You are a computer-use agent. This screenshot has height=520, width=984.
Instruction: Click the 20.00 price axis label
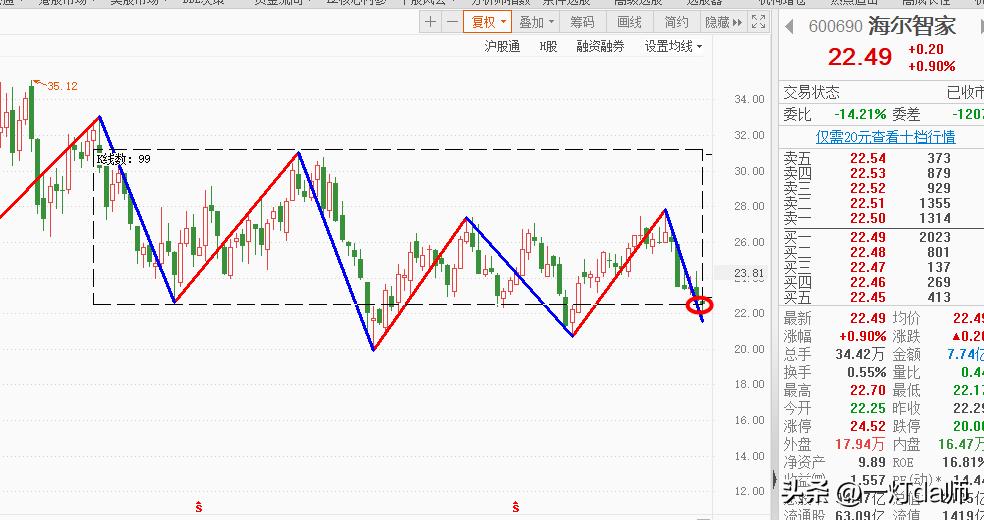point(749,349)
